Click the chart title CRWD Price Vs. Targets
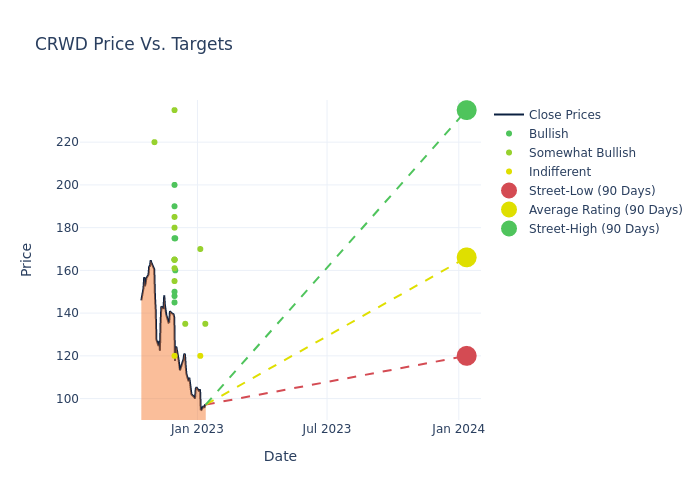This screenshot has height=500, width=700. [134, 44]
